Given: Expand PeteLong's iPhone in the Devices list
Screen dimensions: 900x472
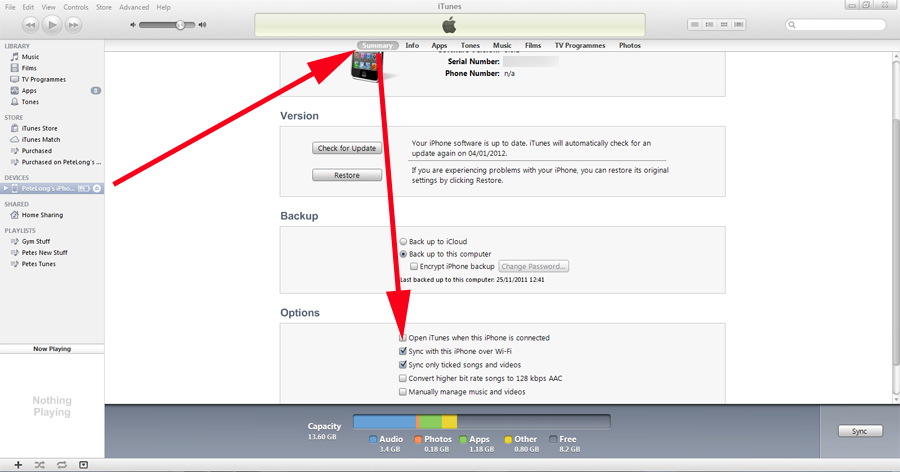Looking at the screenshot, I should pos(6,188).
